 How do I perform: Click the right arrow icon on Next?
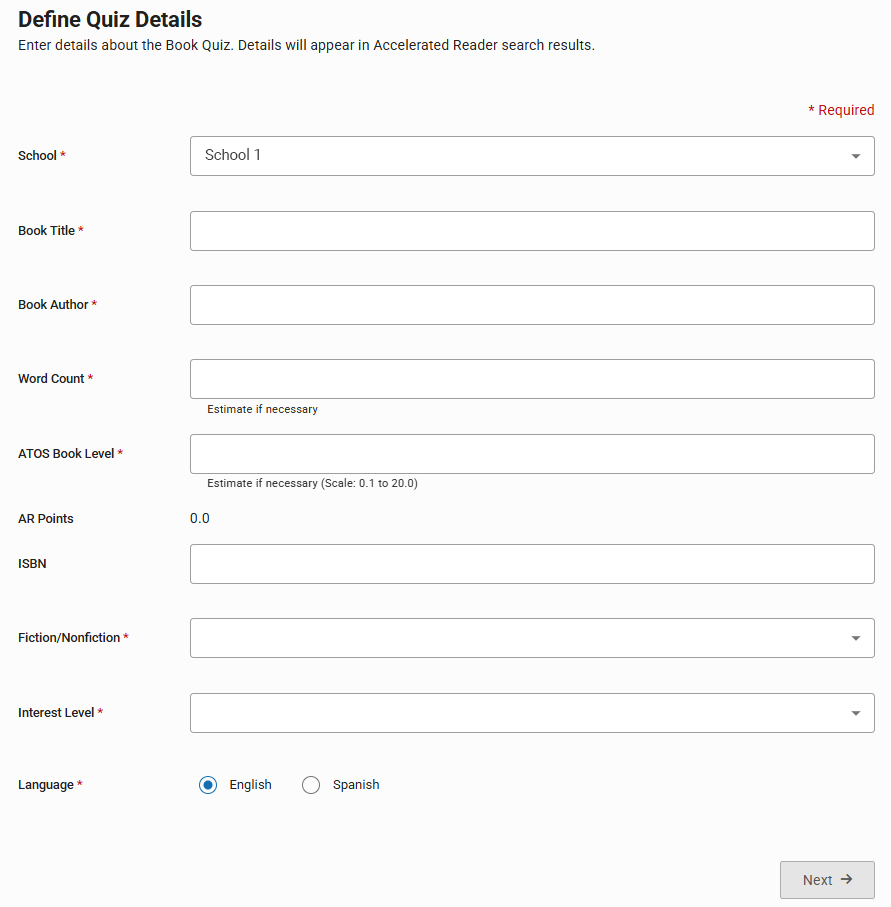click(847, 880)
